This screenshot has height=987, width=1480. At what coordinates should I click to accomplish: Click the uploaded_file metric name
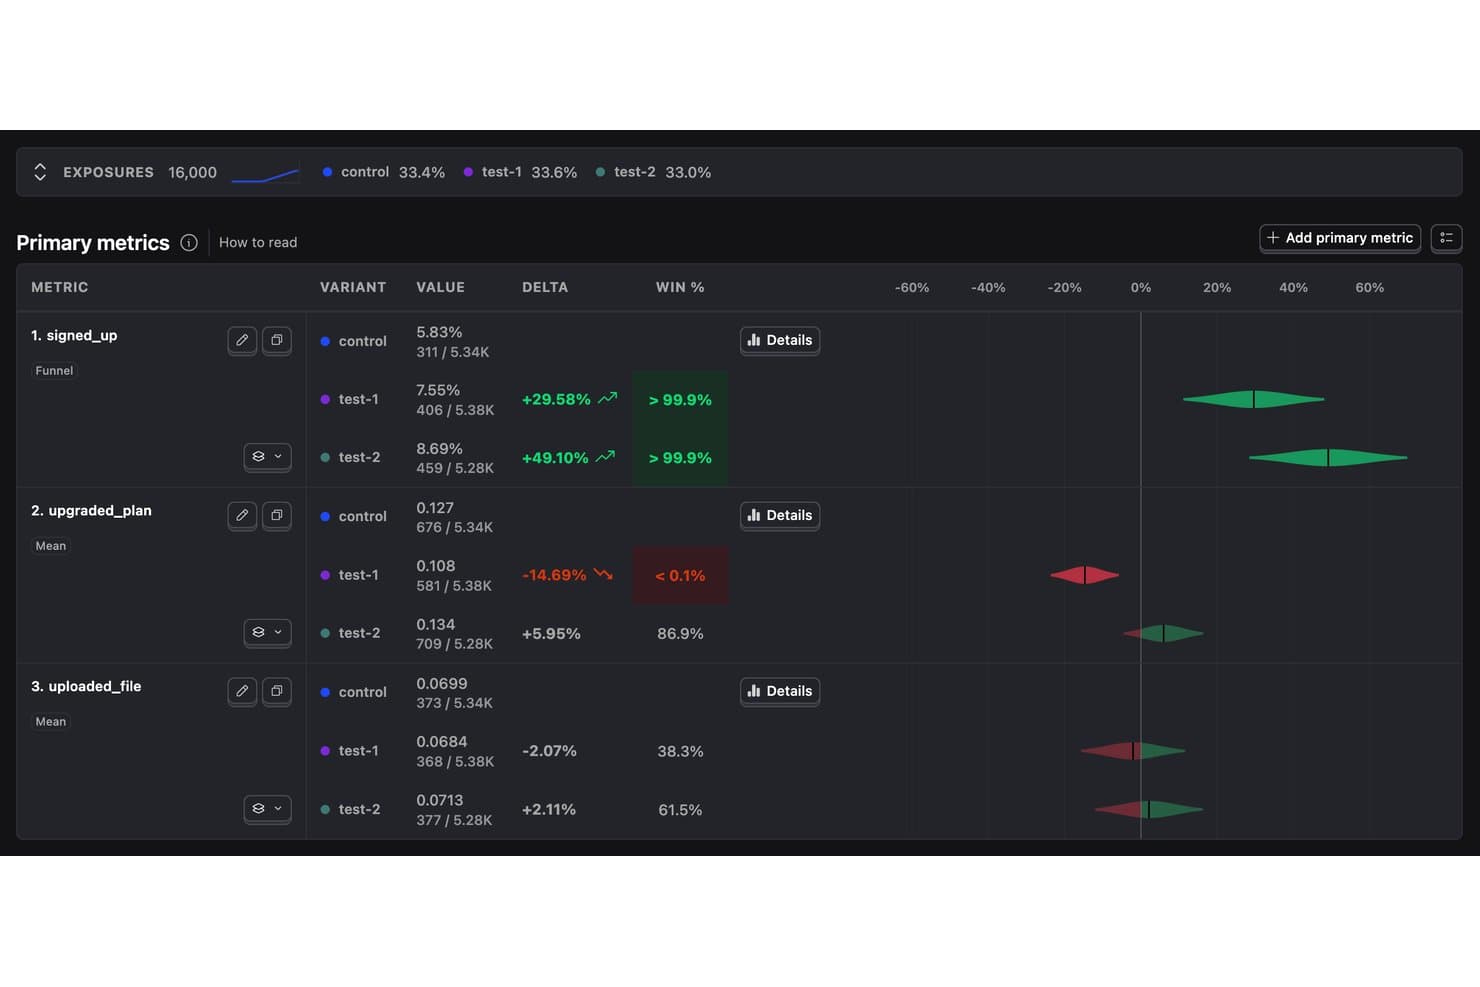click(86, 686)
